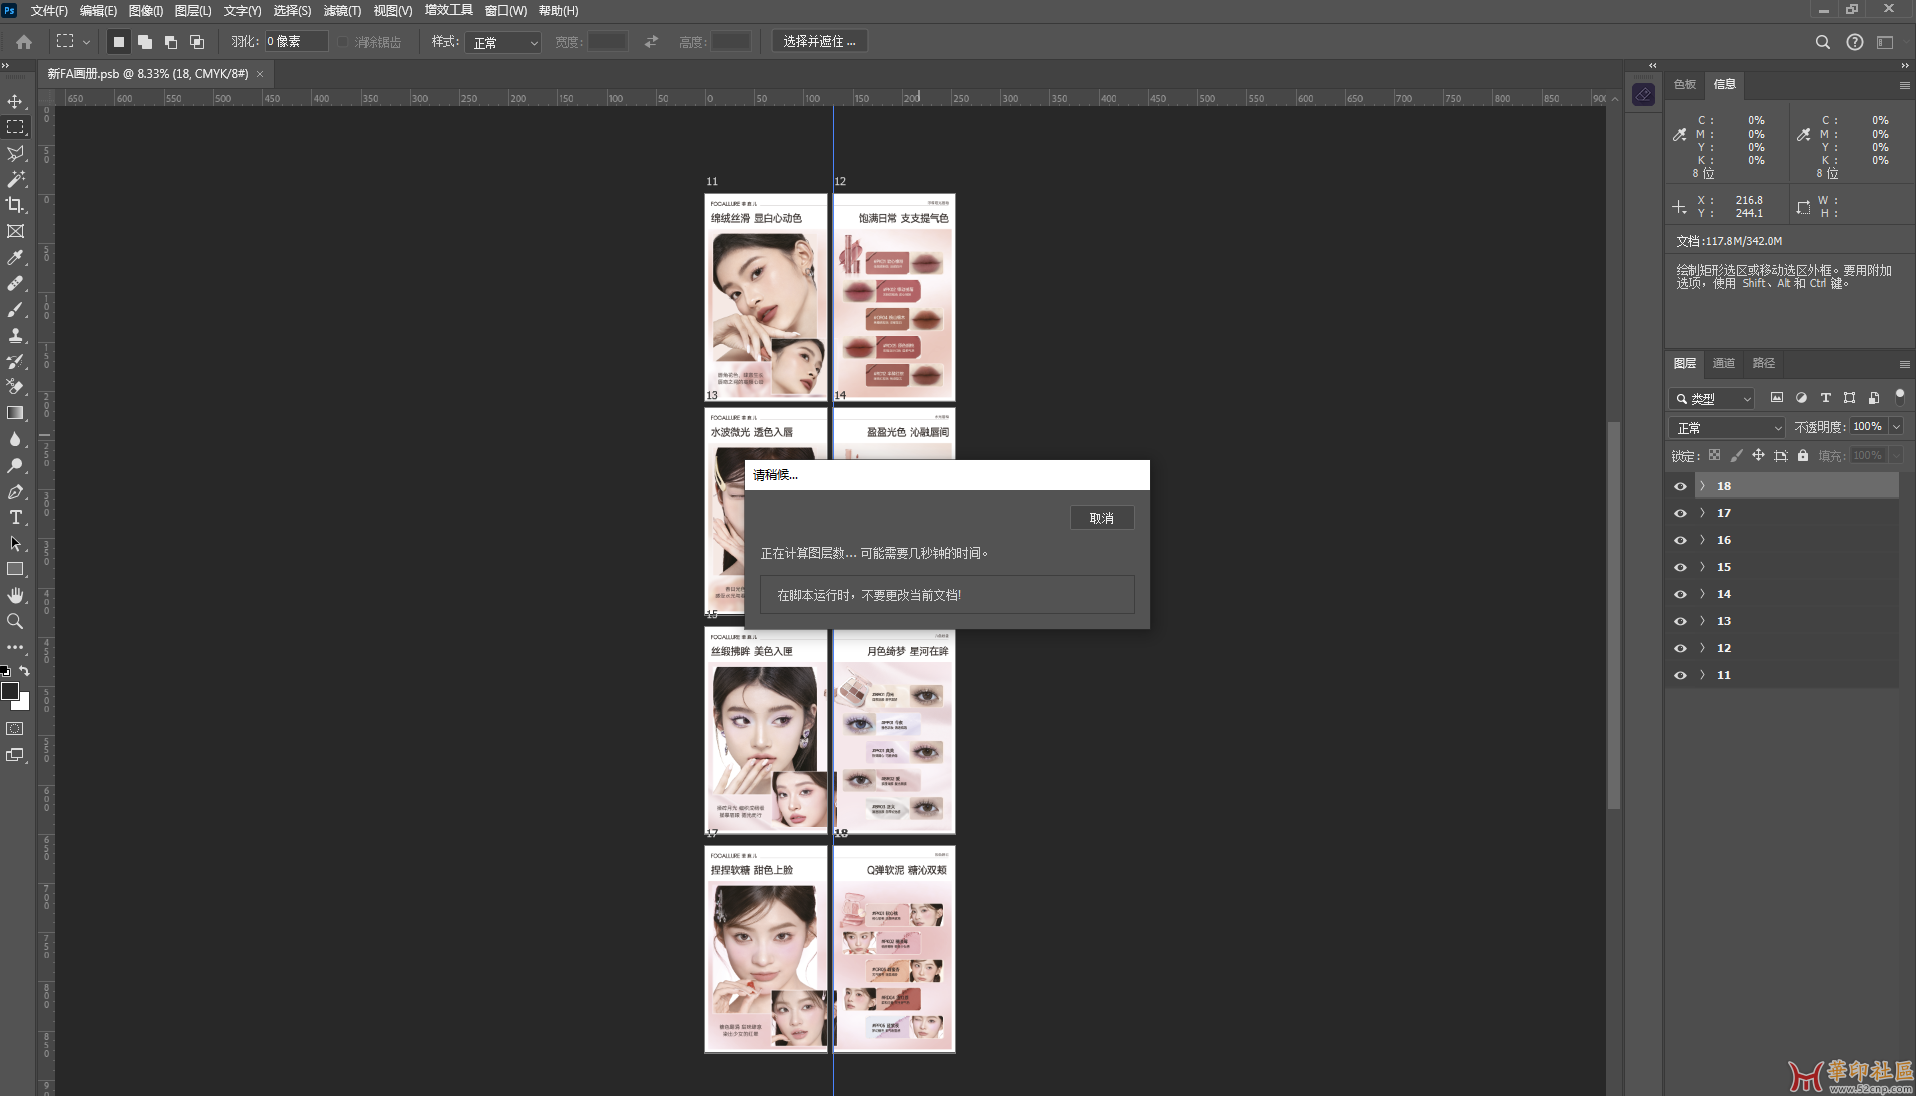Switch to the 路径 paths tab
Image resolution: width=1916 pixels, height=1096 pixels.
[1763, 363]
